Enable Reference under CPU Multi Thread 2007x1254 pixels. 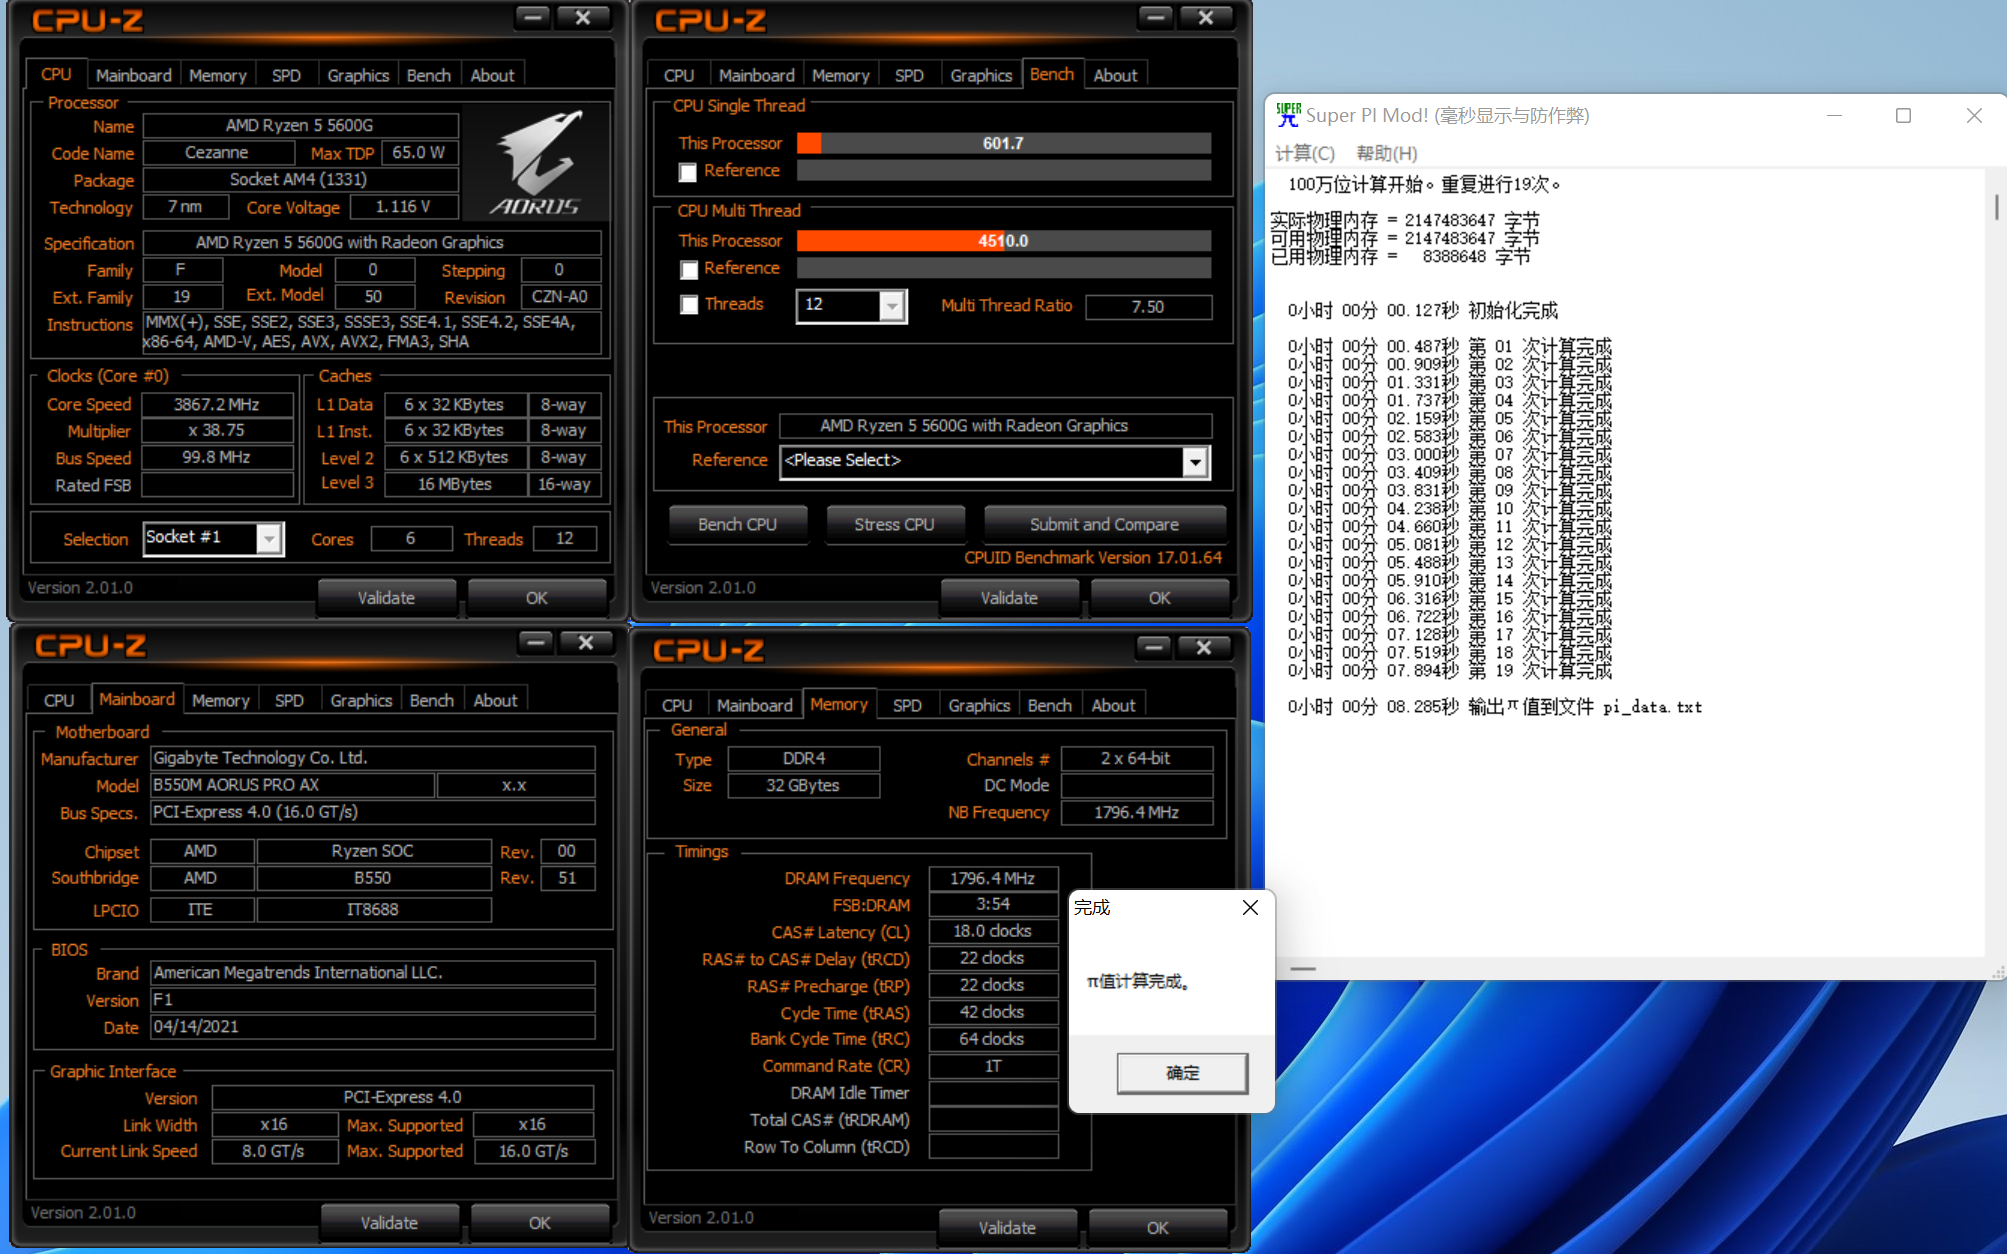click(688, 270)
